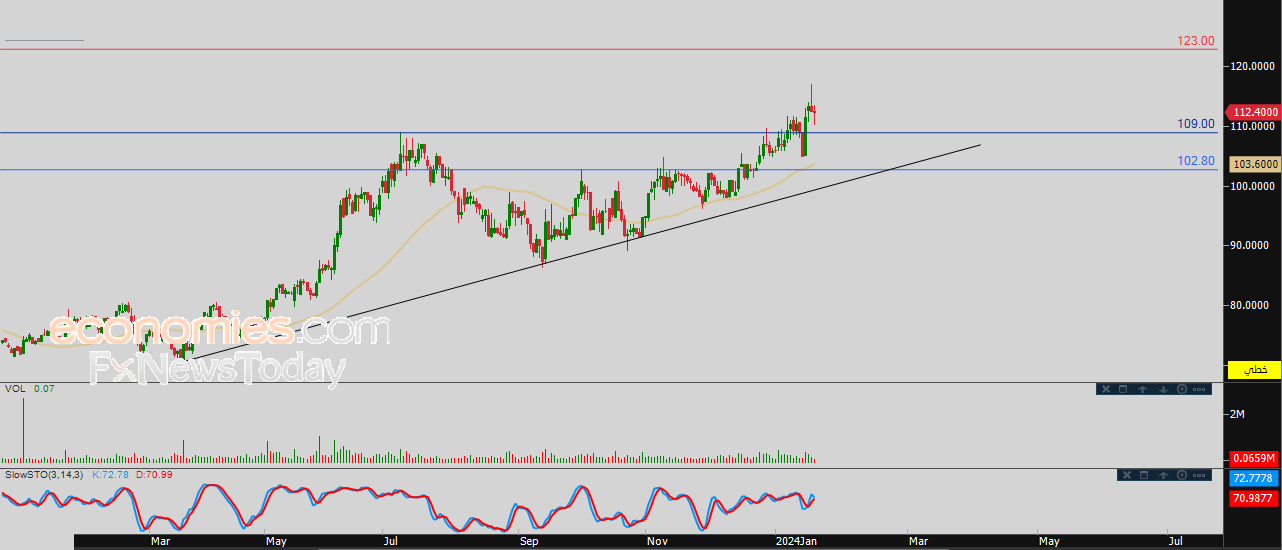This screenshot has height=550, width=1282.
Task: Move the SlowSTO panel up
Action: [x=1163, y=475]
